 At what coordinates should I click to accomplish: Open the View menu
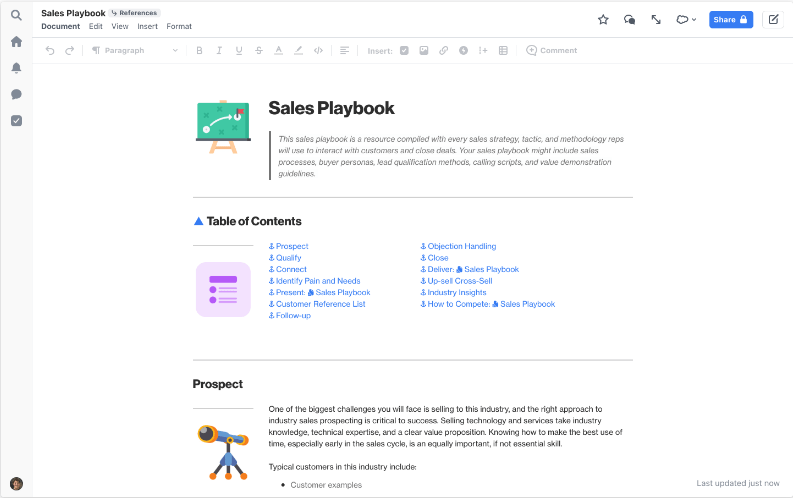tap(120, 26)
